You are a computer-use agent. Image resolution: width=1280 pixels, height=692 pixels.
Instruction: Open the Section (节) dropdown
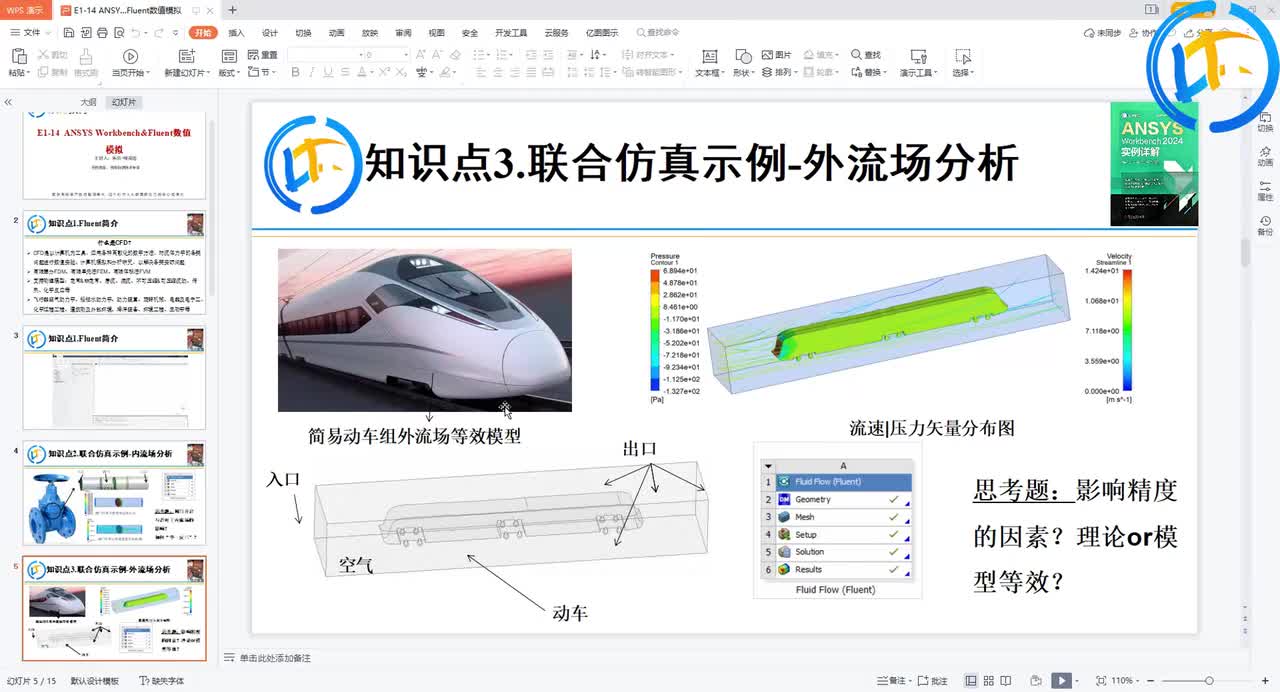[262, 72]
